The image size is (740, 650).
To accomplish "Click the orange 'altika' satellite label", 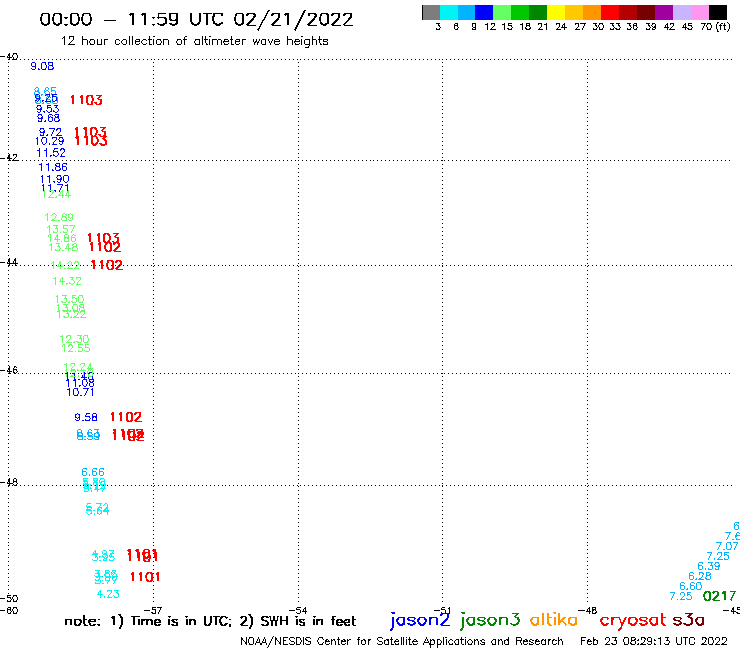I will pyautogui.click(x=554, y=619).
